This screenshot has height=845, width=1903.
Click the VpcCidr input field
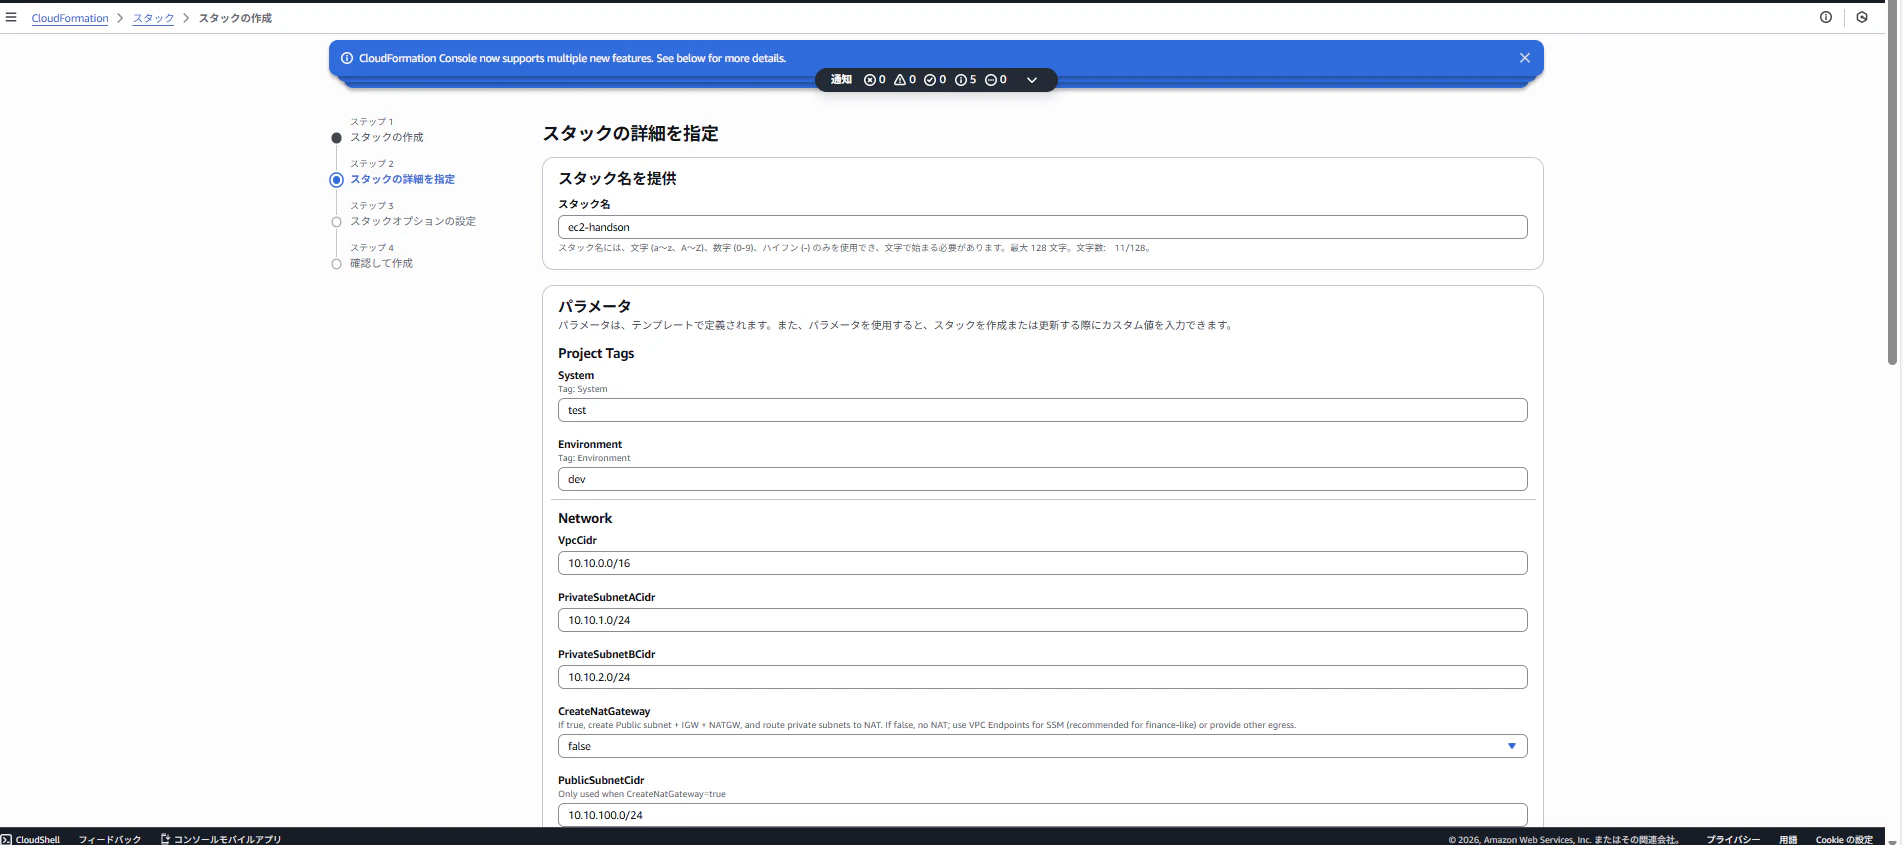[1042, 563]
